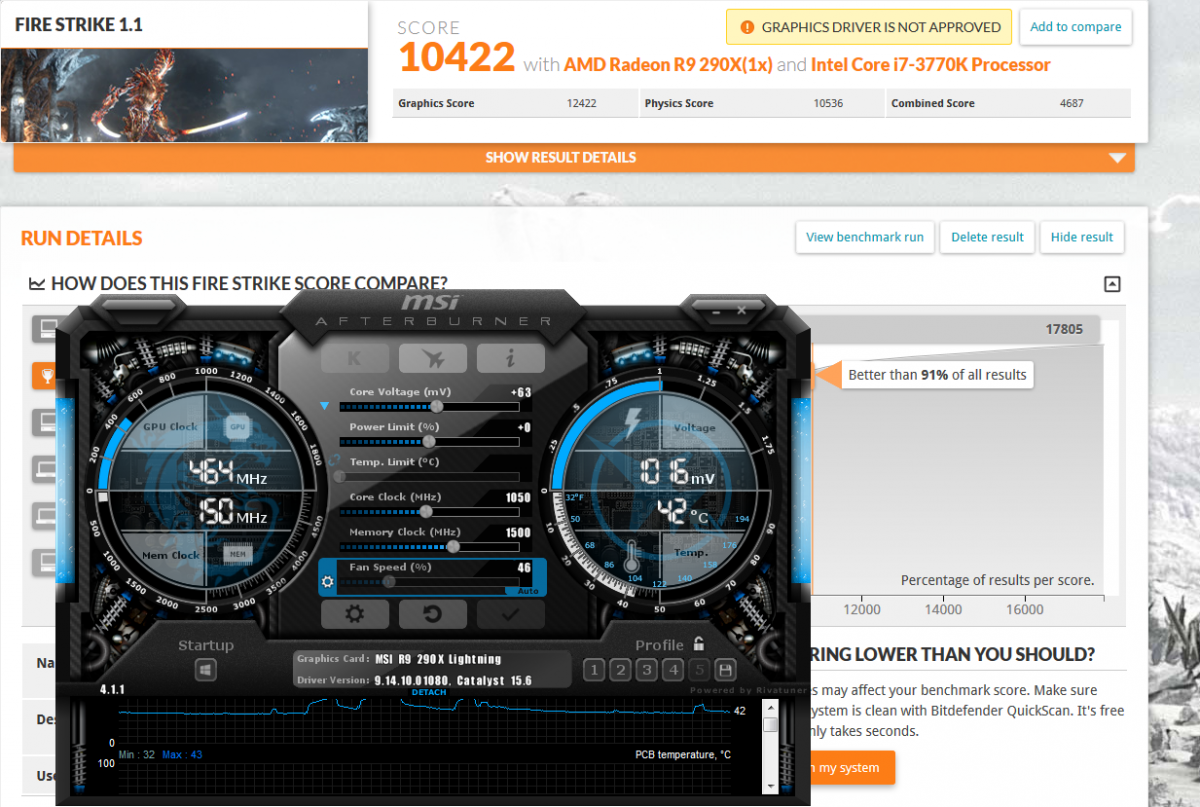Toggle fan speed Auto mode

(528, 591)
